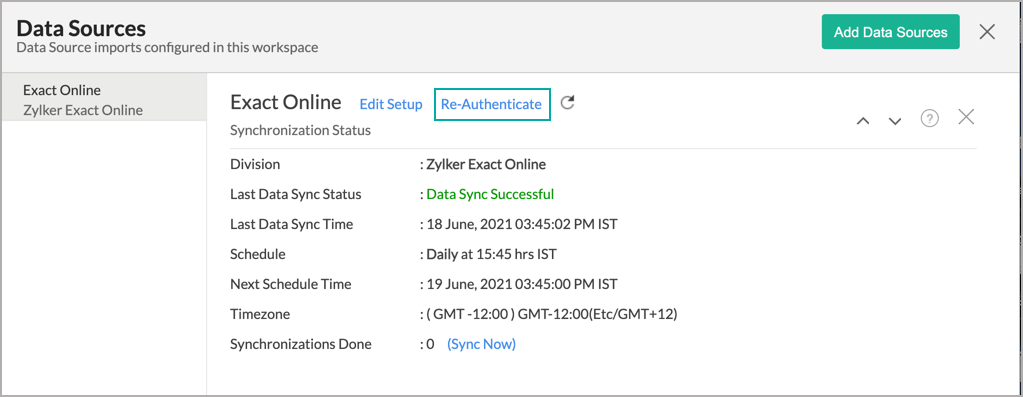Trigger Sync Now link
The height and width of the screenshot is (397, 1023).
pos(481,344)
